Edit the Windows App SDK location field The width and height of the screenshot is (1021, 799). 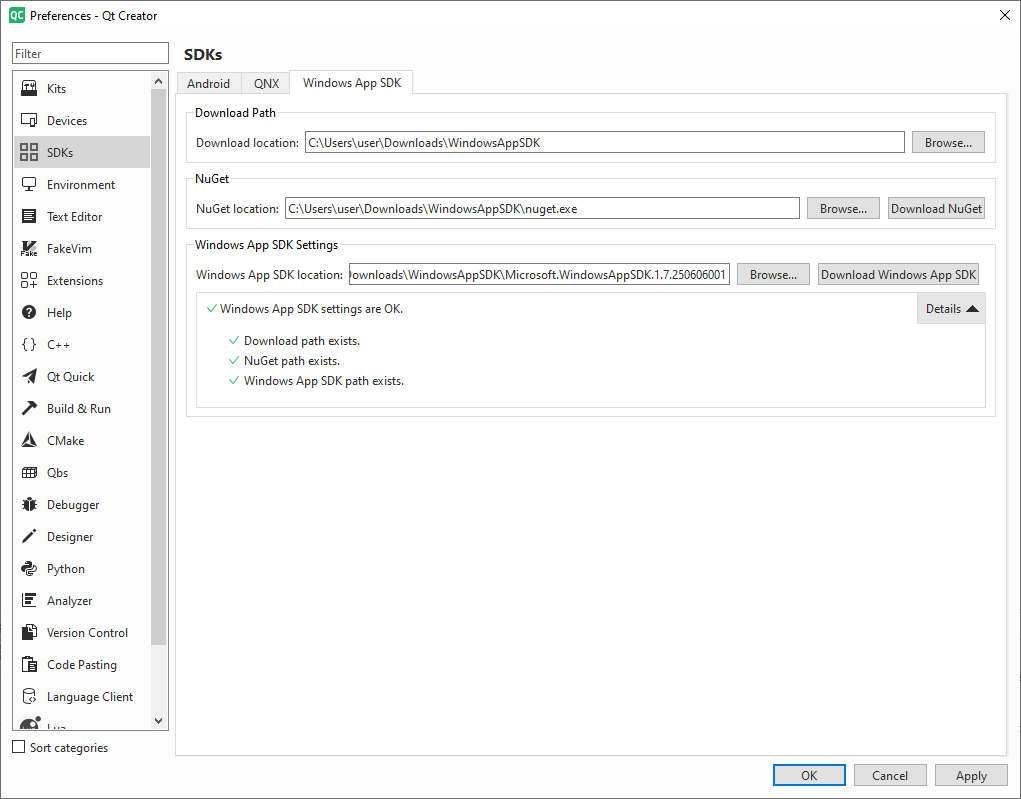tap(539, 275)
